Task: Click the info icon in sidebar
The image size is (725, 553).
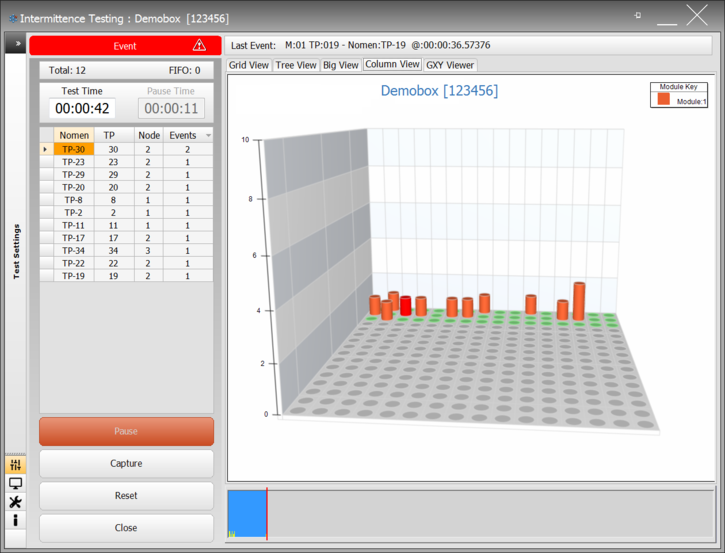Action: [15, 521]
